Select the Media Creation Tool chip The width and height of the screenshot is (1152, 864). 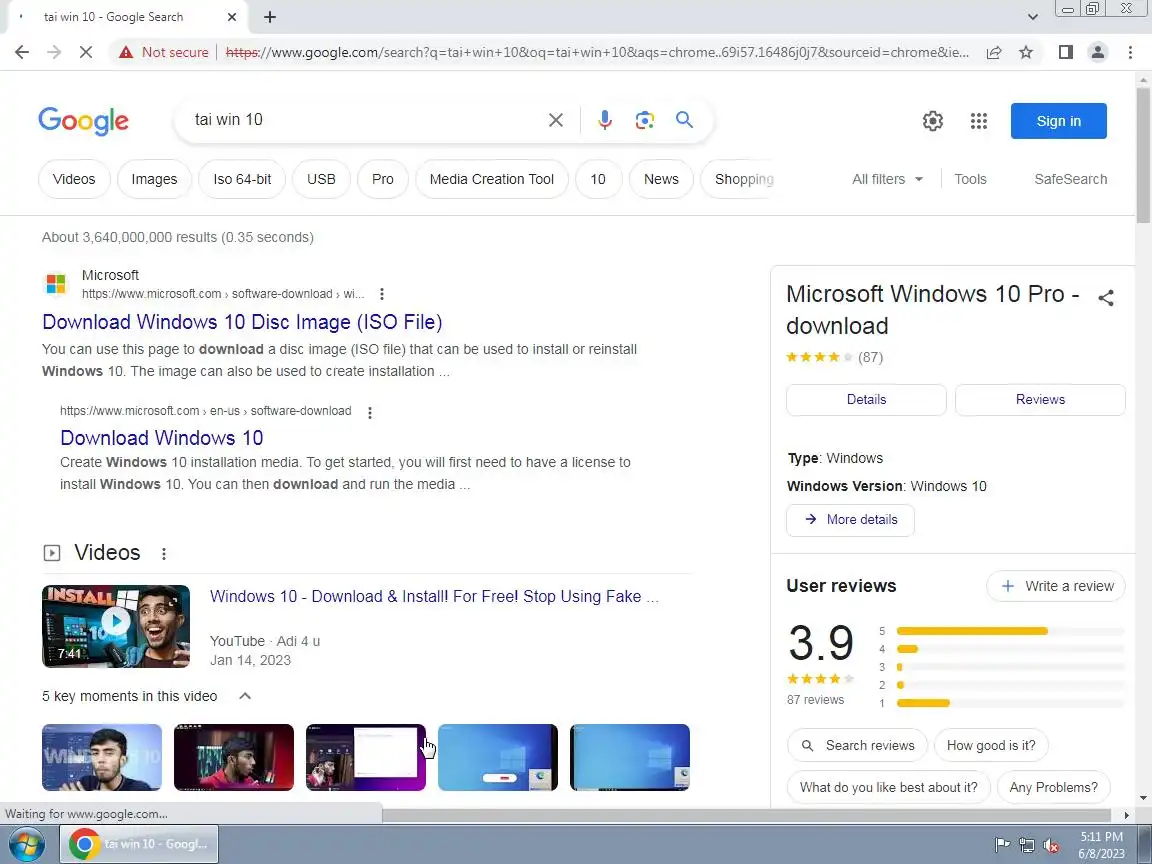pyautogui.click(x=492, y=179)
